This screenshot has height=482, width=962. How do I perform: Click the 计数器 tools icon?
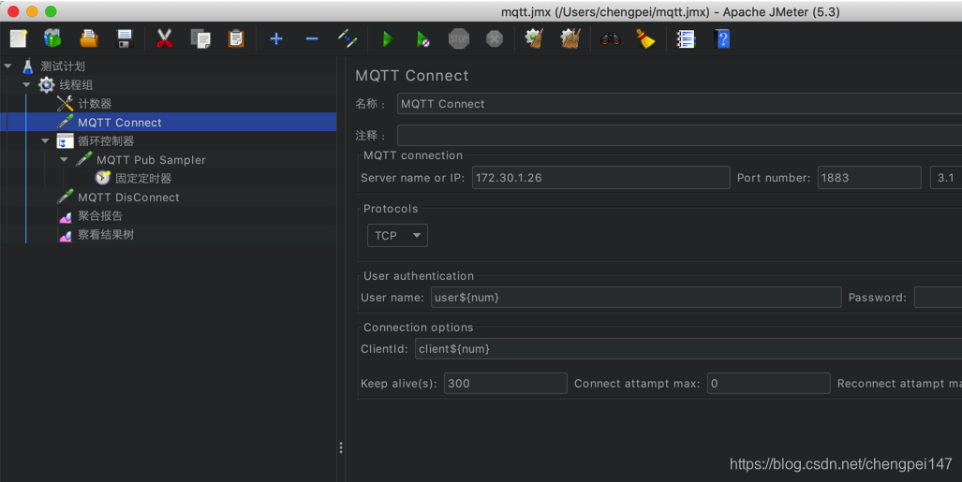(x=65, y=103)
